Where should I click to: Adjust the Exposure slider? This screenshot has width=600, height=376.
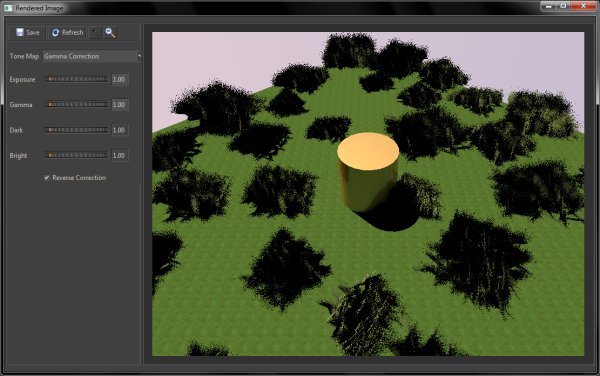76,79
